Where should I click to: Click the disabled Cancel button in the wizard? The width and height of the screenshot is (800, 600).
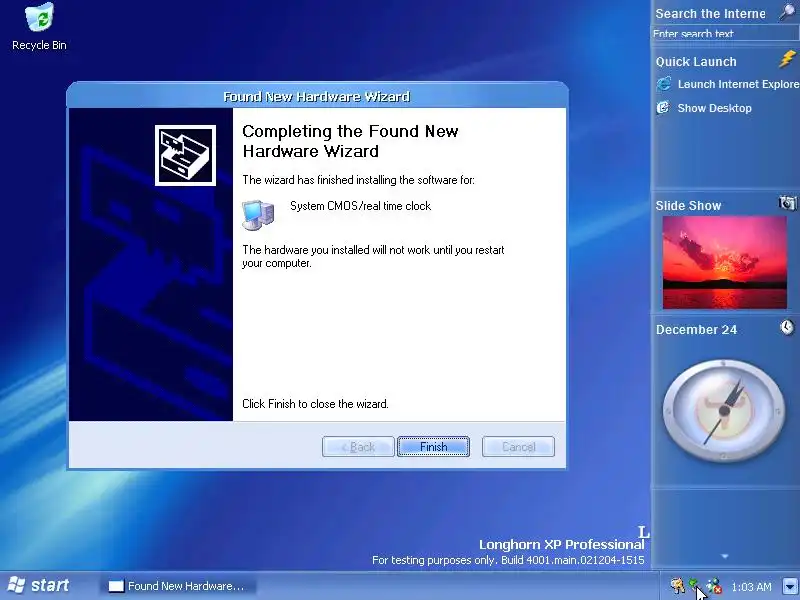tap(518, 447)
